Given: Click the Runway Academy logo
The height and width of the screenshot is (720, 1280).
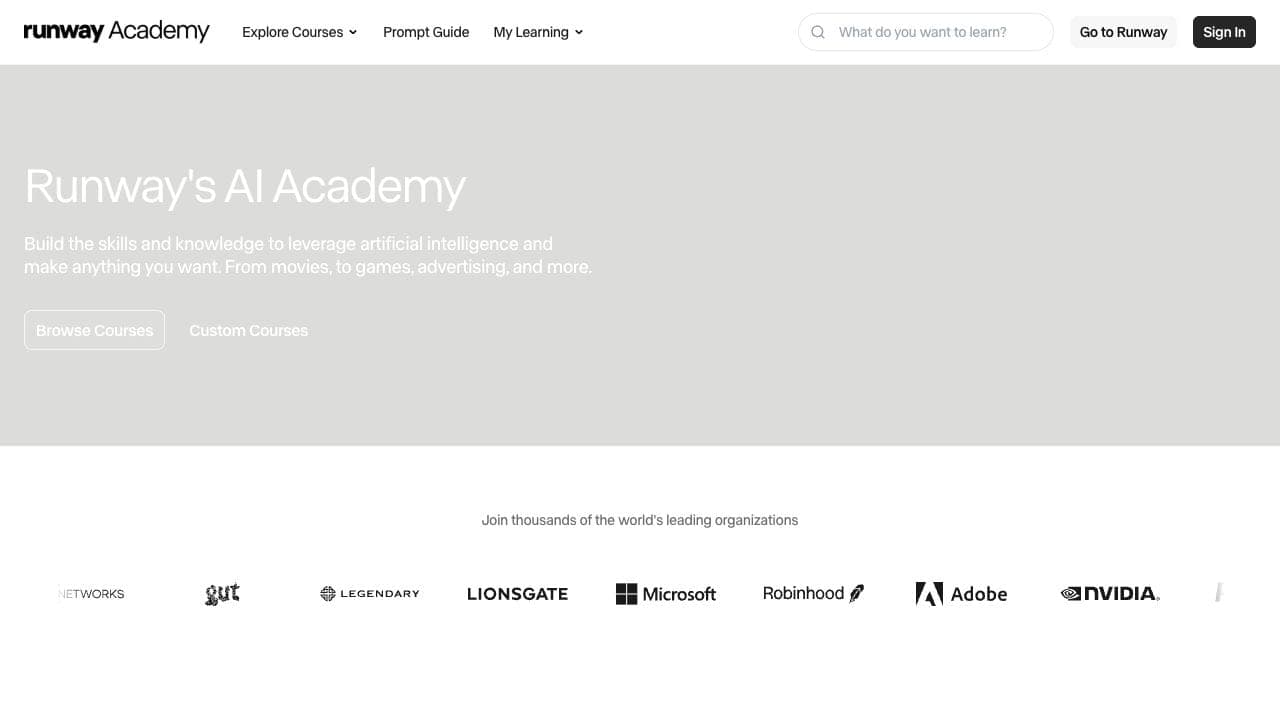Looking at the screenshot, I should pyautogui.click(x=117, y=32).
